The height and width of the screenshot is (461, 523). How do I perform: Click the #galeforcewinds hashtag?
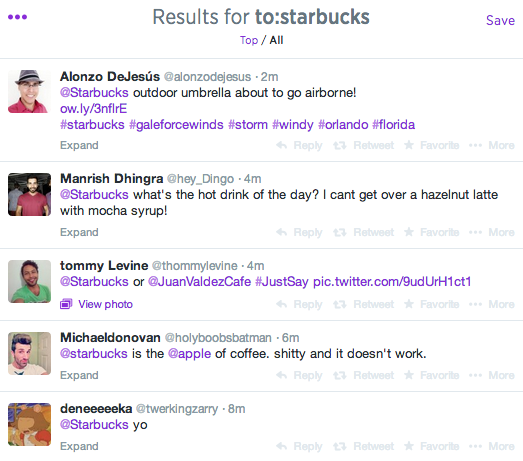[176, 125]
